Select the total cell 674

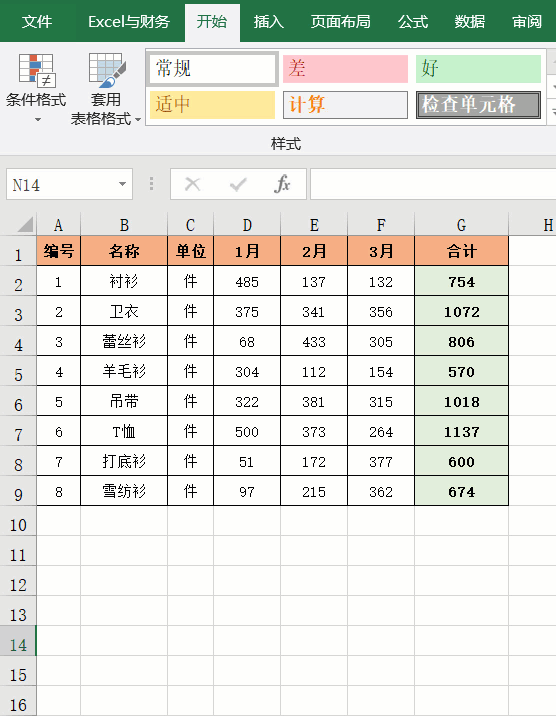tap(462, 491)
